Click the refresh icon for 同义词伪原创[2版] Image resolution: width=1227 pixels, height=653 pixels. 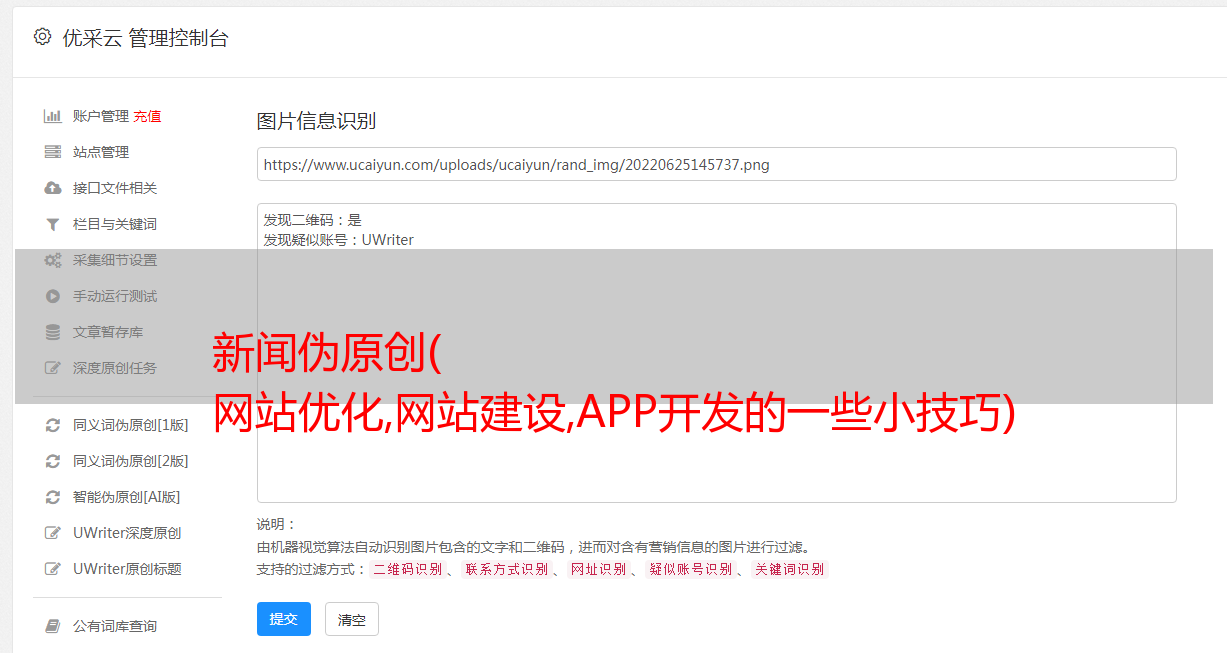pyautogui.click(x=53, y=461)
